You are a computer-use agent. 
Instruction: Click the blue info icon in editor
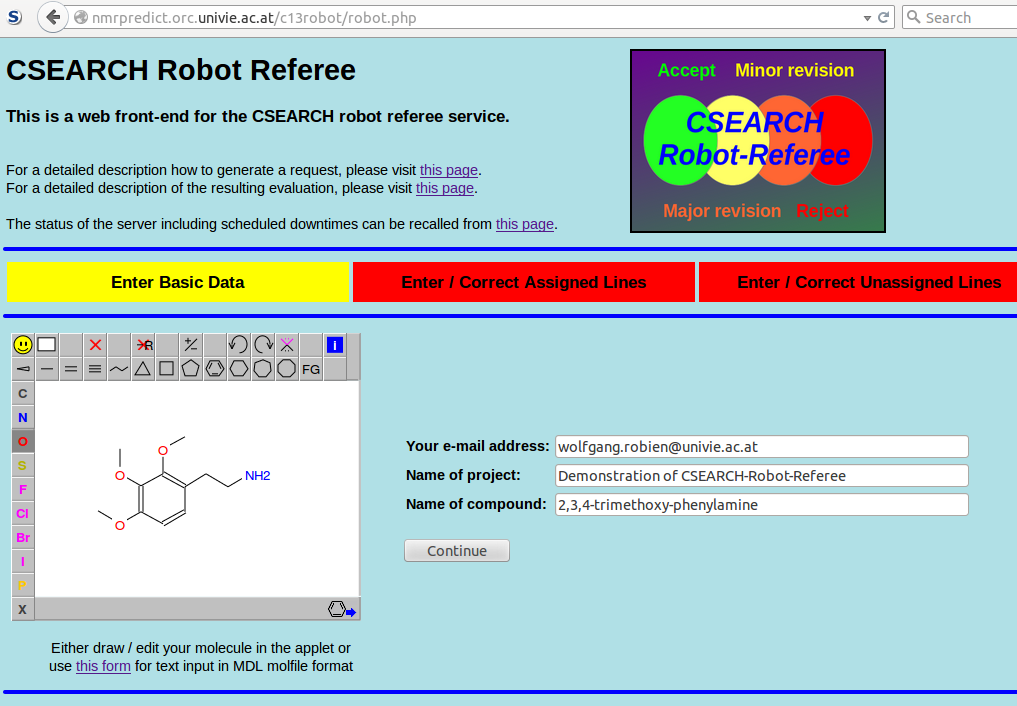point(335,345)
